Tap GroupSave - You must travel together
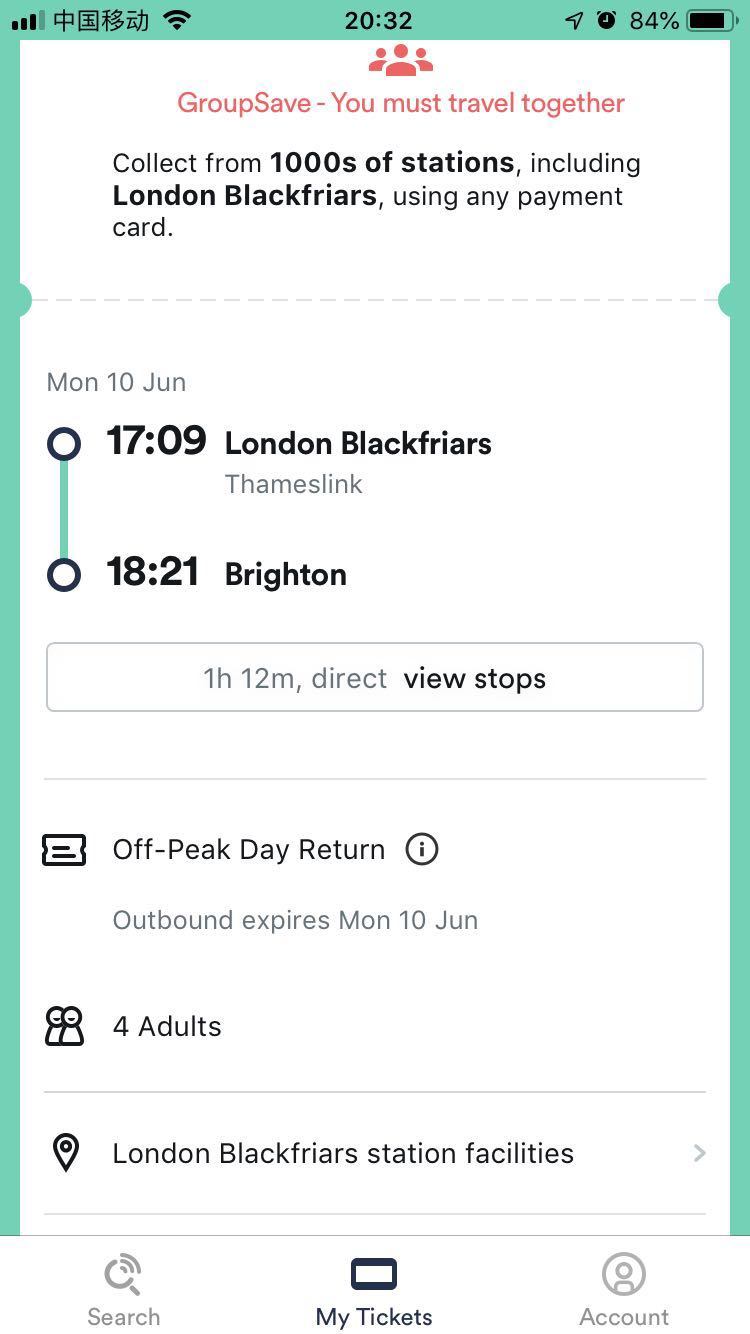750x1334 pixels. (x=401, y=103)
